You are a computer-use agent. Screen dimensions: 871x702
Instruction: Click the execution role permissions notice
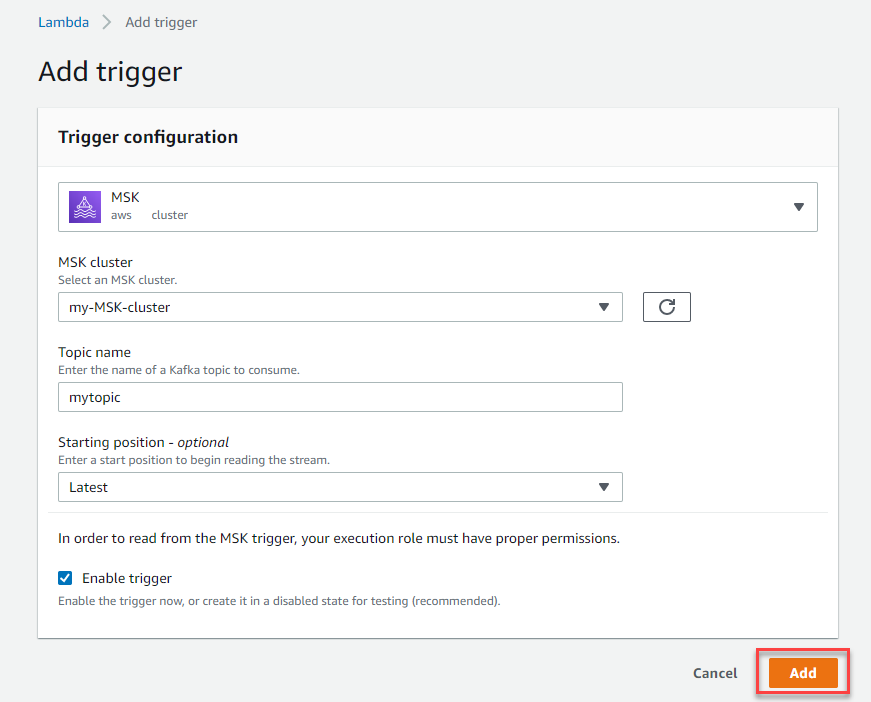(339, 538)
